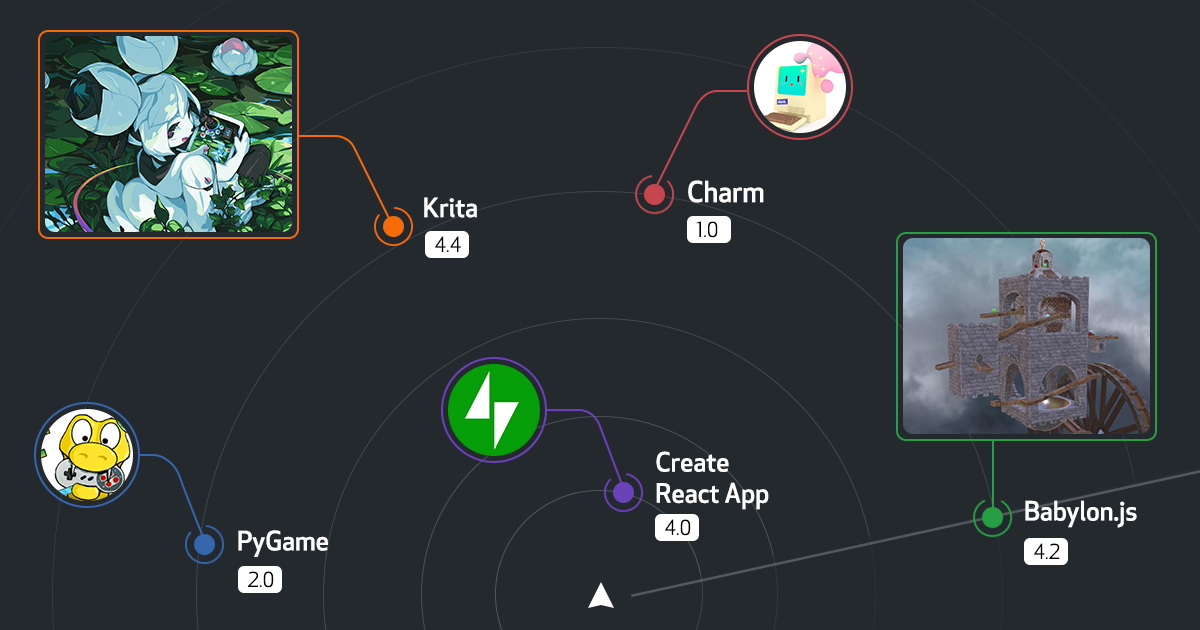Click the Charm text label

point(725,193)
